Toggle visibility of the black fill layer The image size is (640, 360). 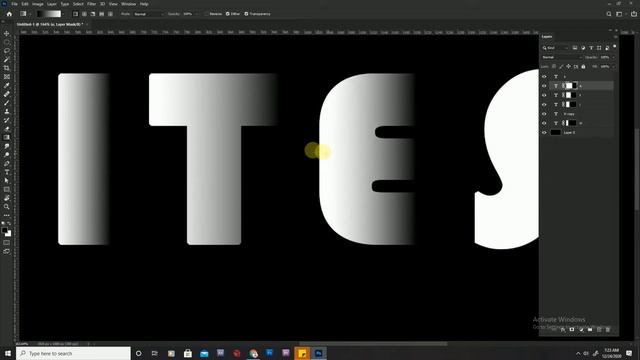(544, 133)
